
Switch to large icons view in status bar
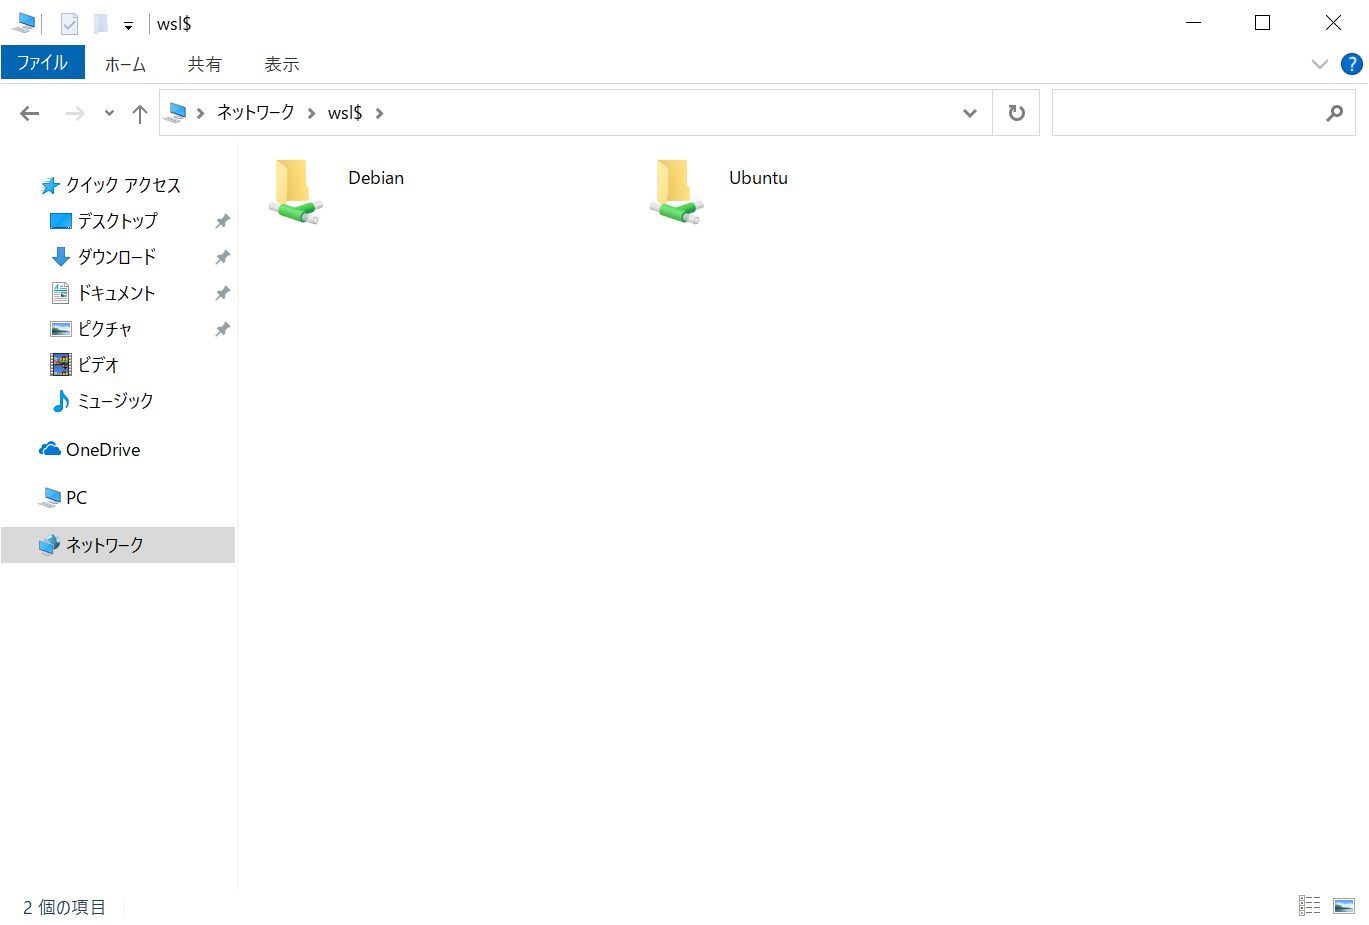tap(1344, 905)
